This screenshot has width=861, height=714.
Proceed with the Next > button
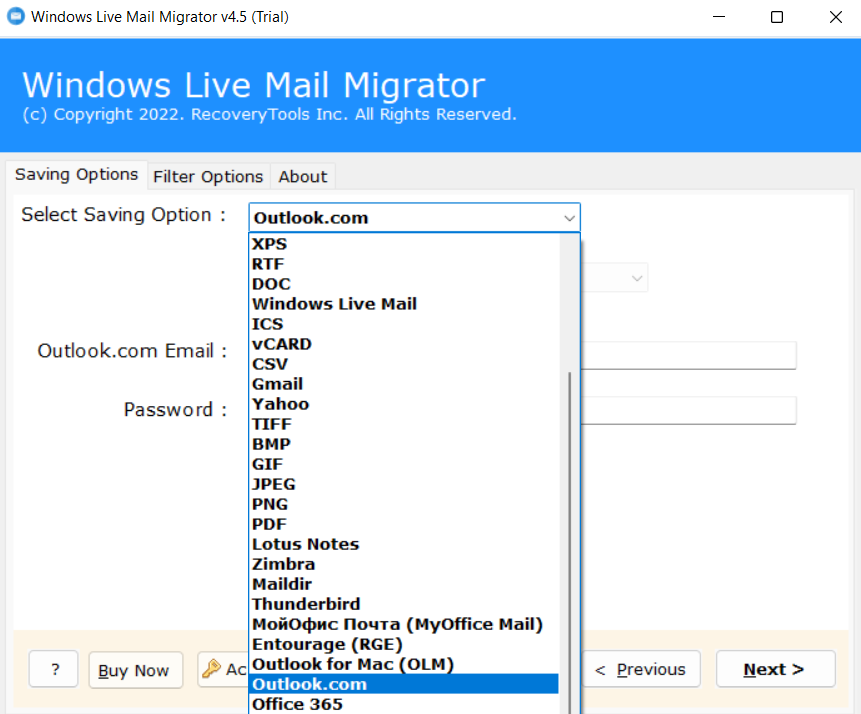(x=775, y=669)
